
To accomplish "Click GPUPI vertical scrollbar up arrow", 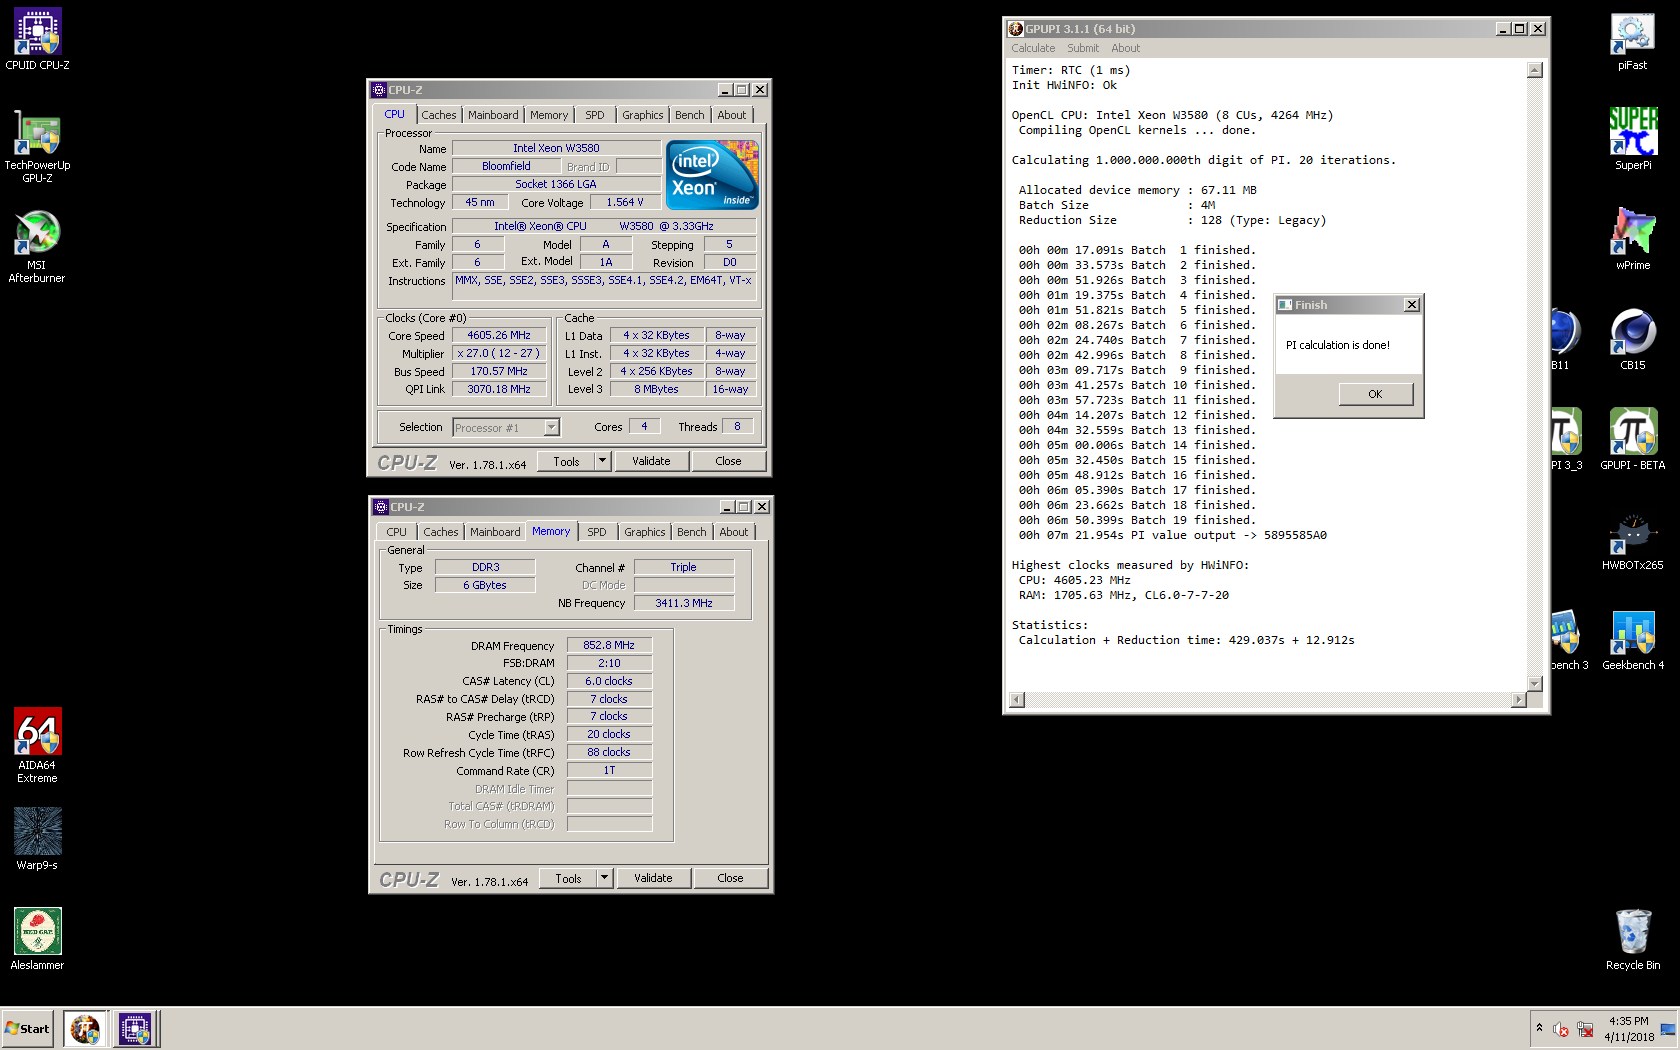I will [x=1535, y=70].
